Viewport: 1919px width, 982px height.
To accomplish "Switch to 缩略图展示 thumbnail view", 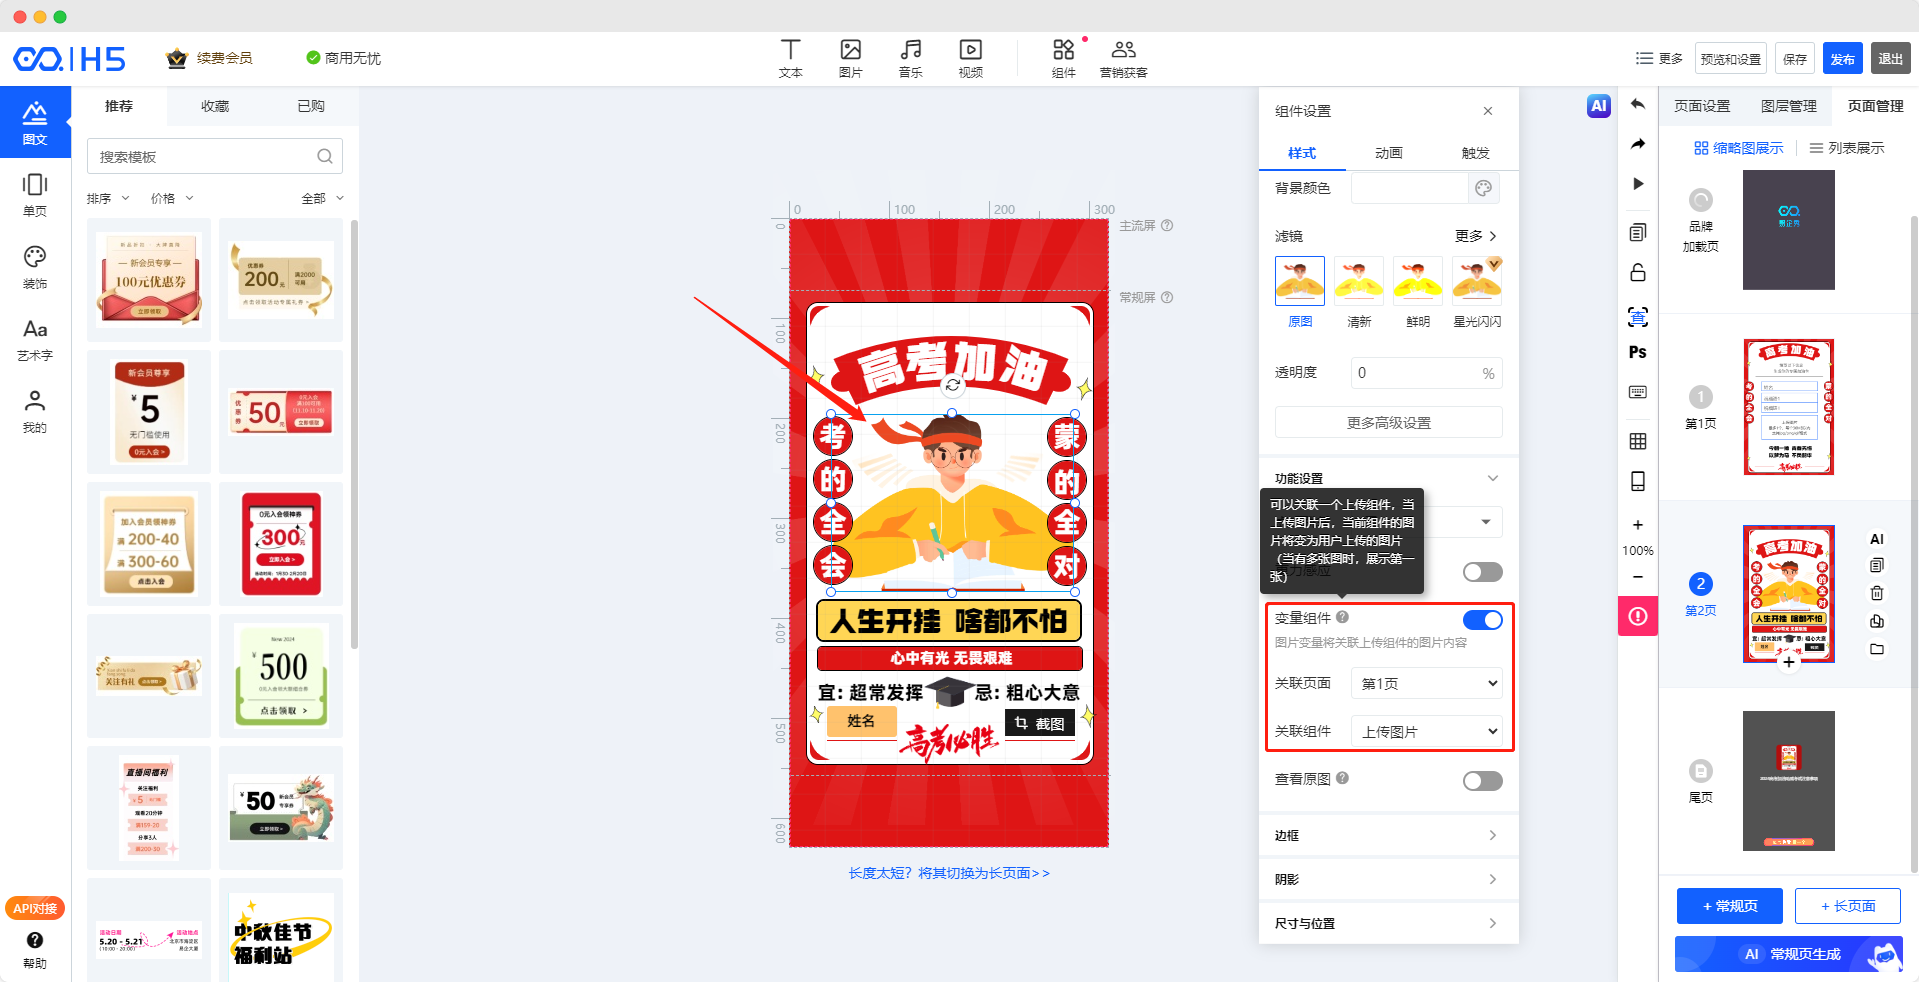I will 1738,148.
